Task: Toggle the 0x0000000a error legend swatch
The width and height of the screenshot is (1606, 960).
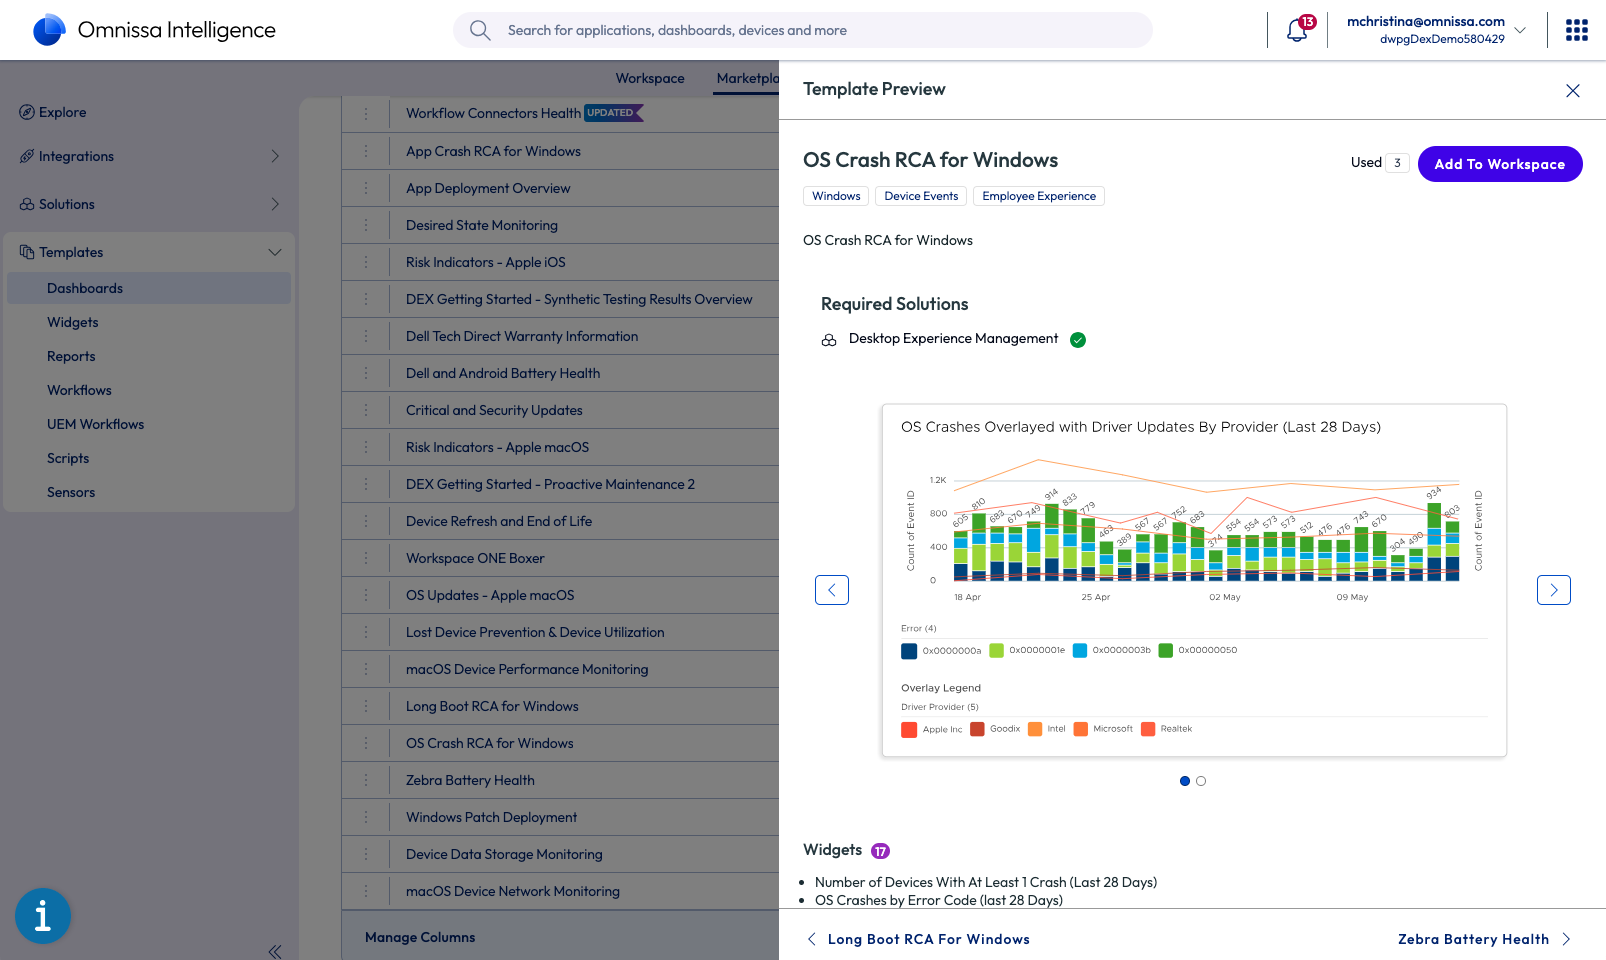Action: point(909,651)
